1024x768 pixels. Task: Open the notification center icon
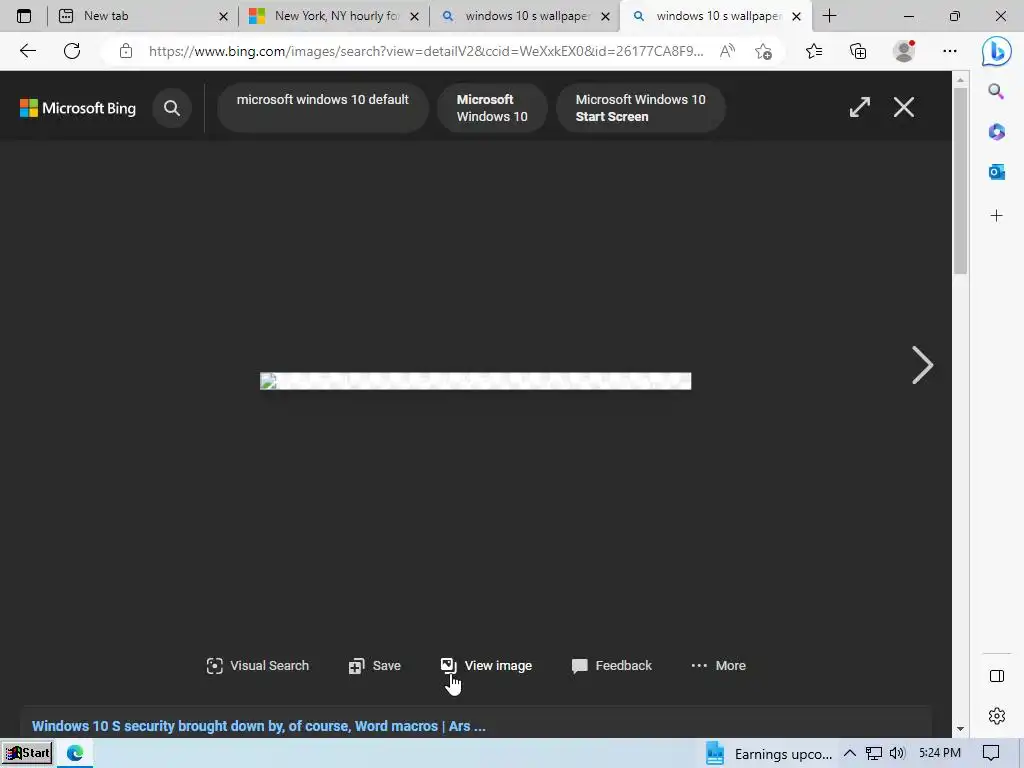tap(991, 754)
